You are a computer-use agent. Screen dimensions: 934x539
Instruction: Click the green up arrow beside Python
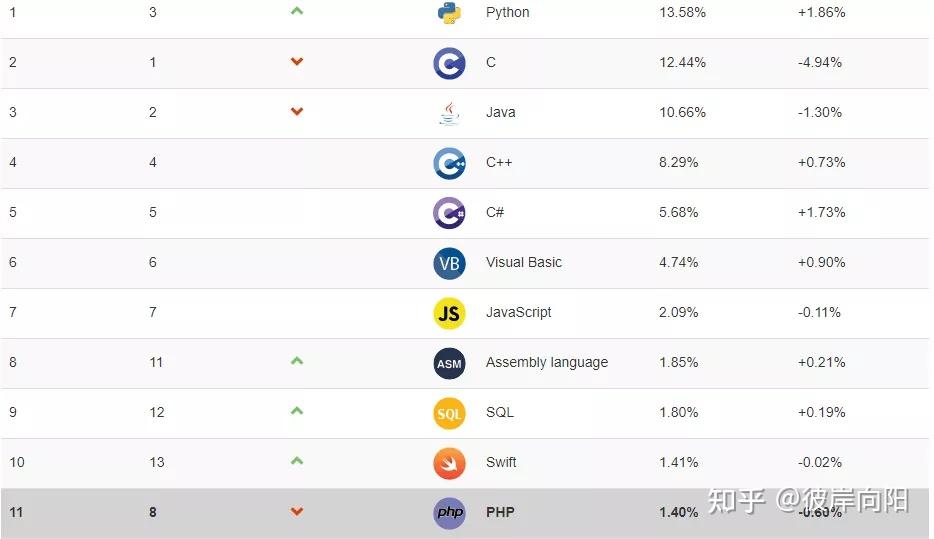[x=296, y=11]
